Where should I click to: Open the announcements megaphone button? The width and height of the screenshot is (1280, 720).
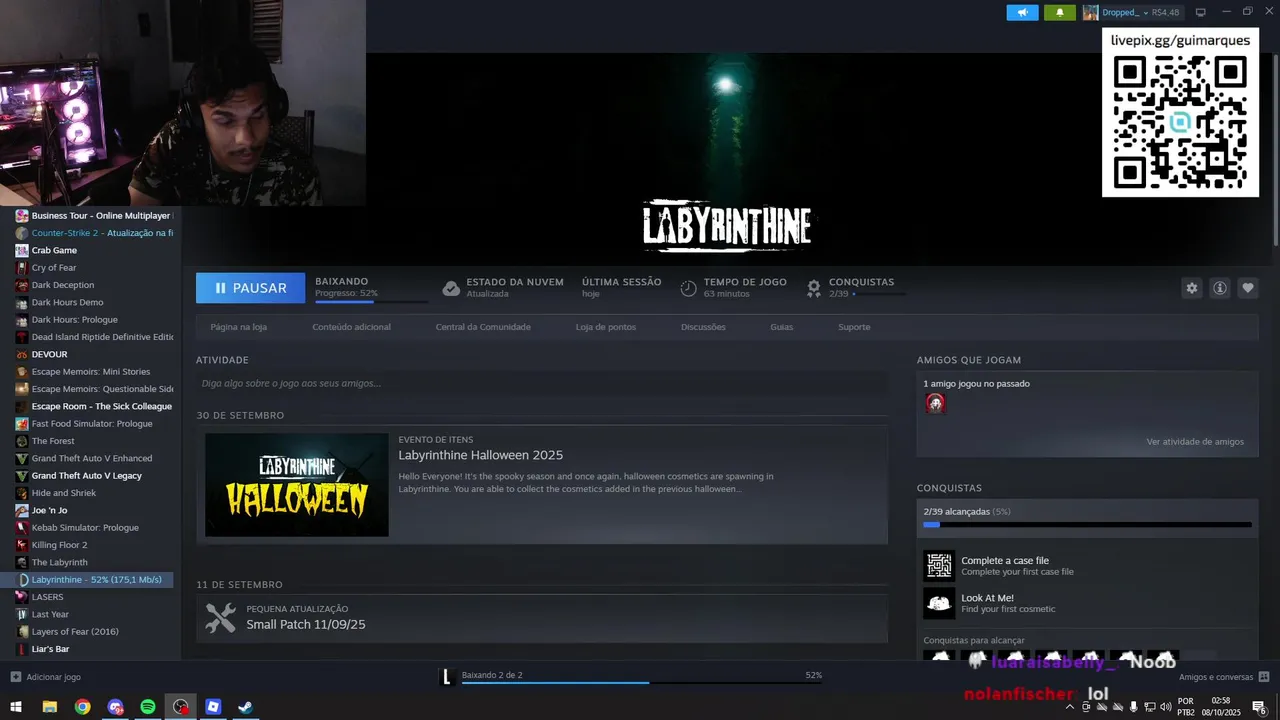pyautogui.click(x=1022, y=12)
